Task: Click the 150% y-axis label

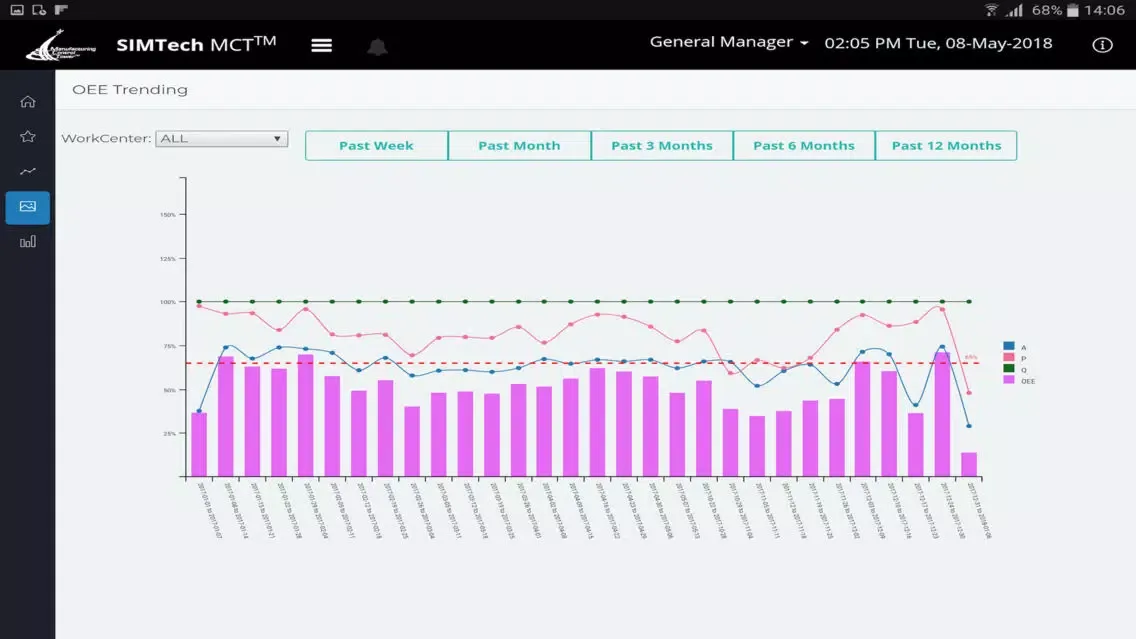Action: point(167,214)
